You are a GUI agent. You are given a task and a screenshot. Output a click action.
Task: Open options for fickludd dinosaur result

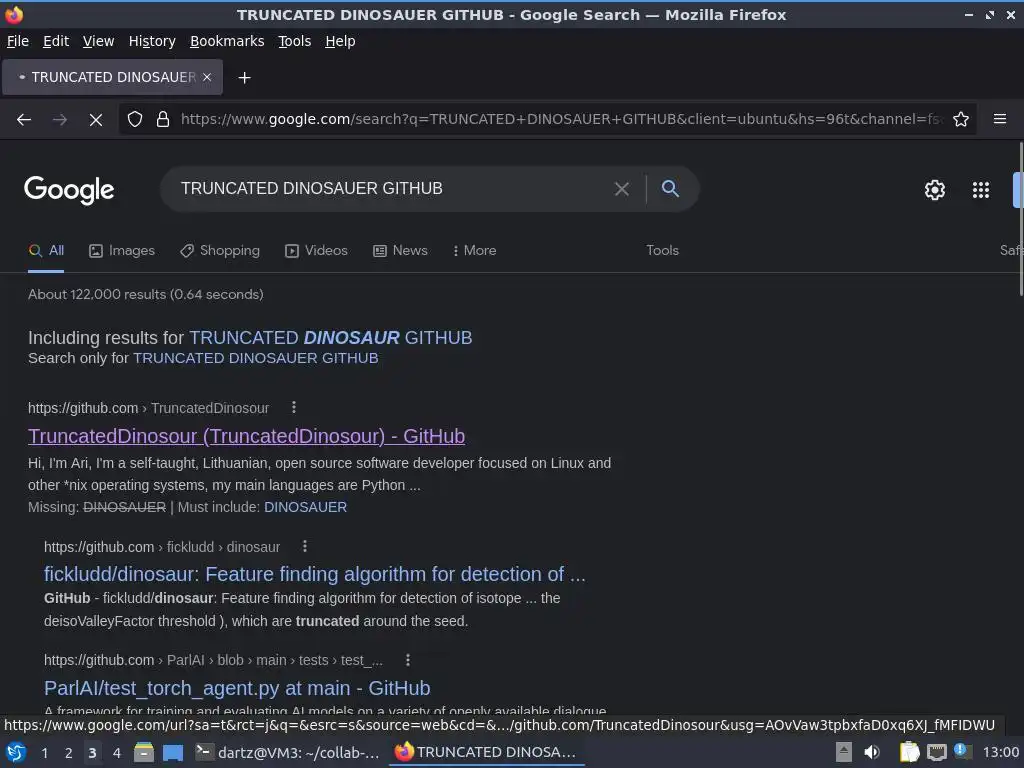[x=305, y=546]
